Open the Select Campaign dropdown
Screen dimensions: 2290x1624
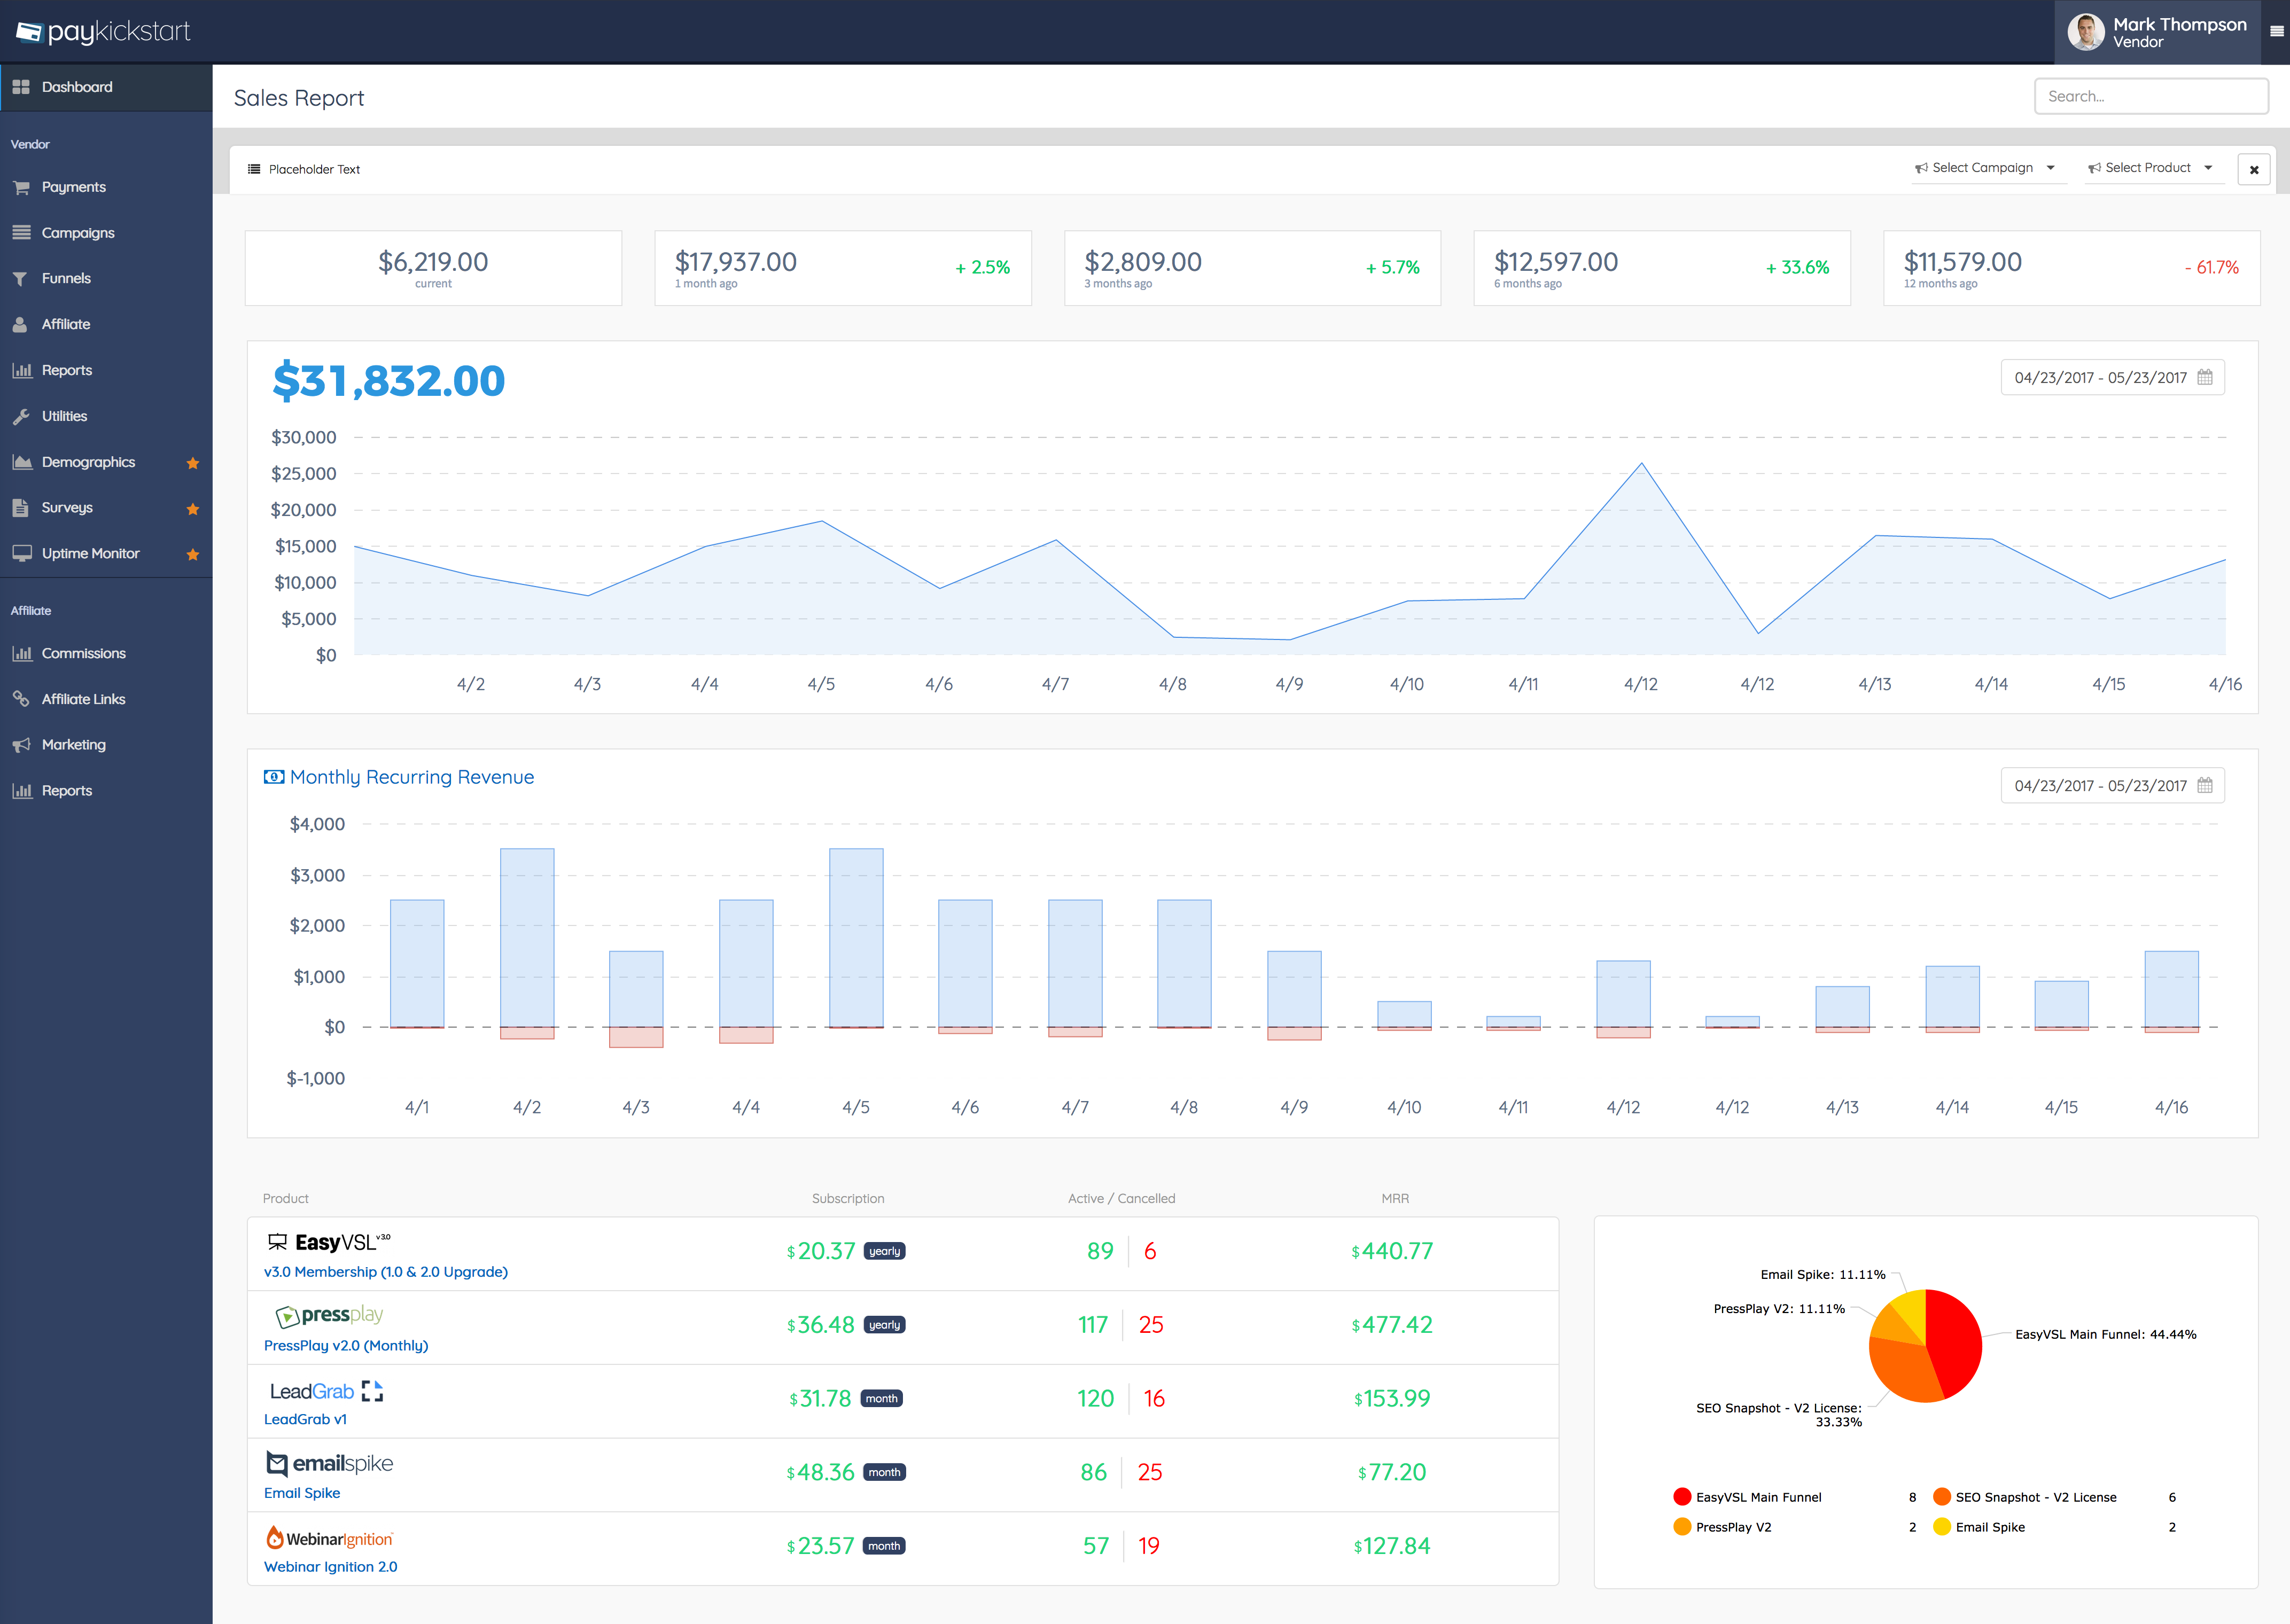[x=1984, y=168]
